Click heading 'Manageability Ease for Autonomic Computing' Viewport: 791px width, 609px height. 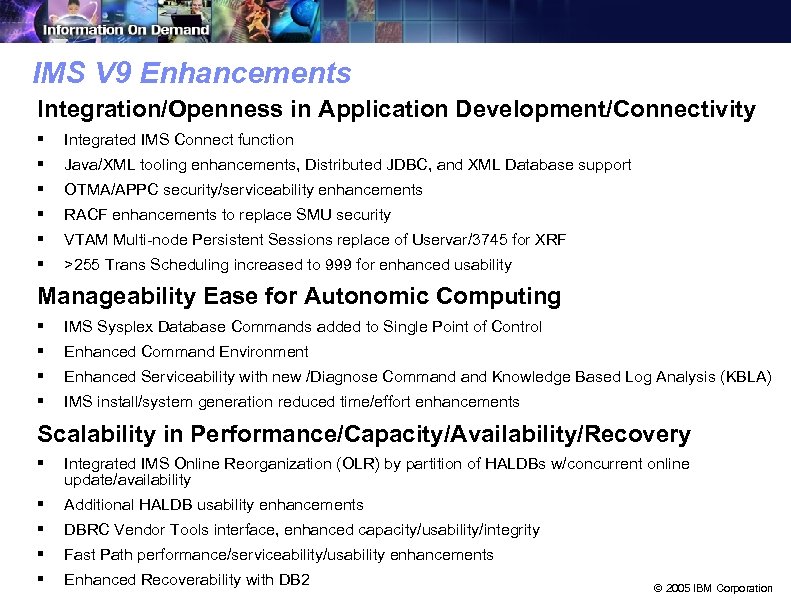(299, 296)
